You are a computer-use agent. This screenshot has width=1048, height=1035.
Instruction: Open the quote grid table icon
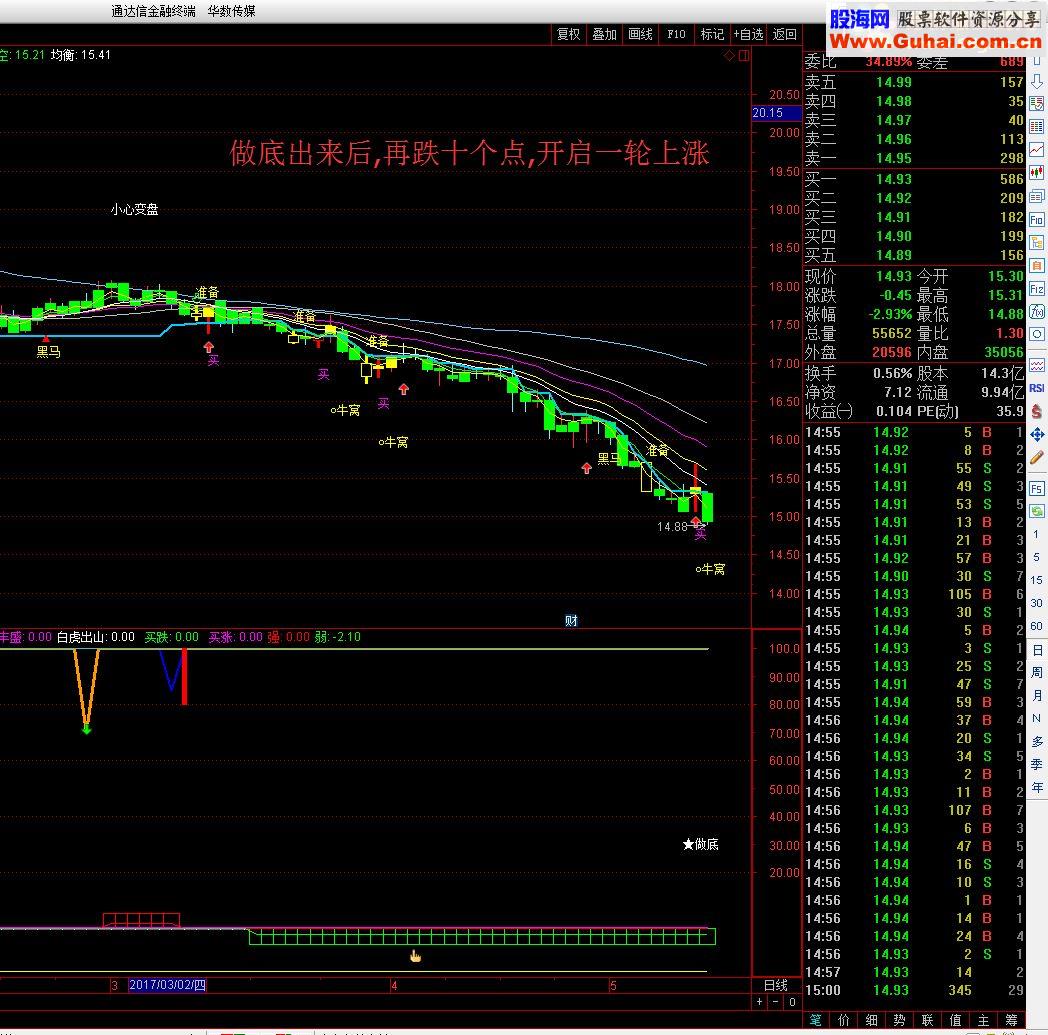click(x=1037, y=127)
